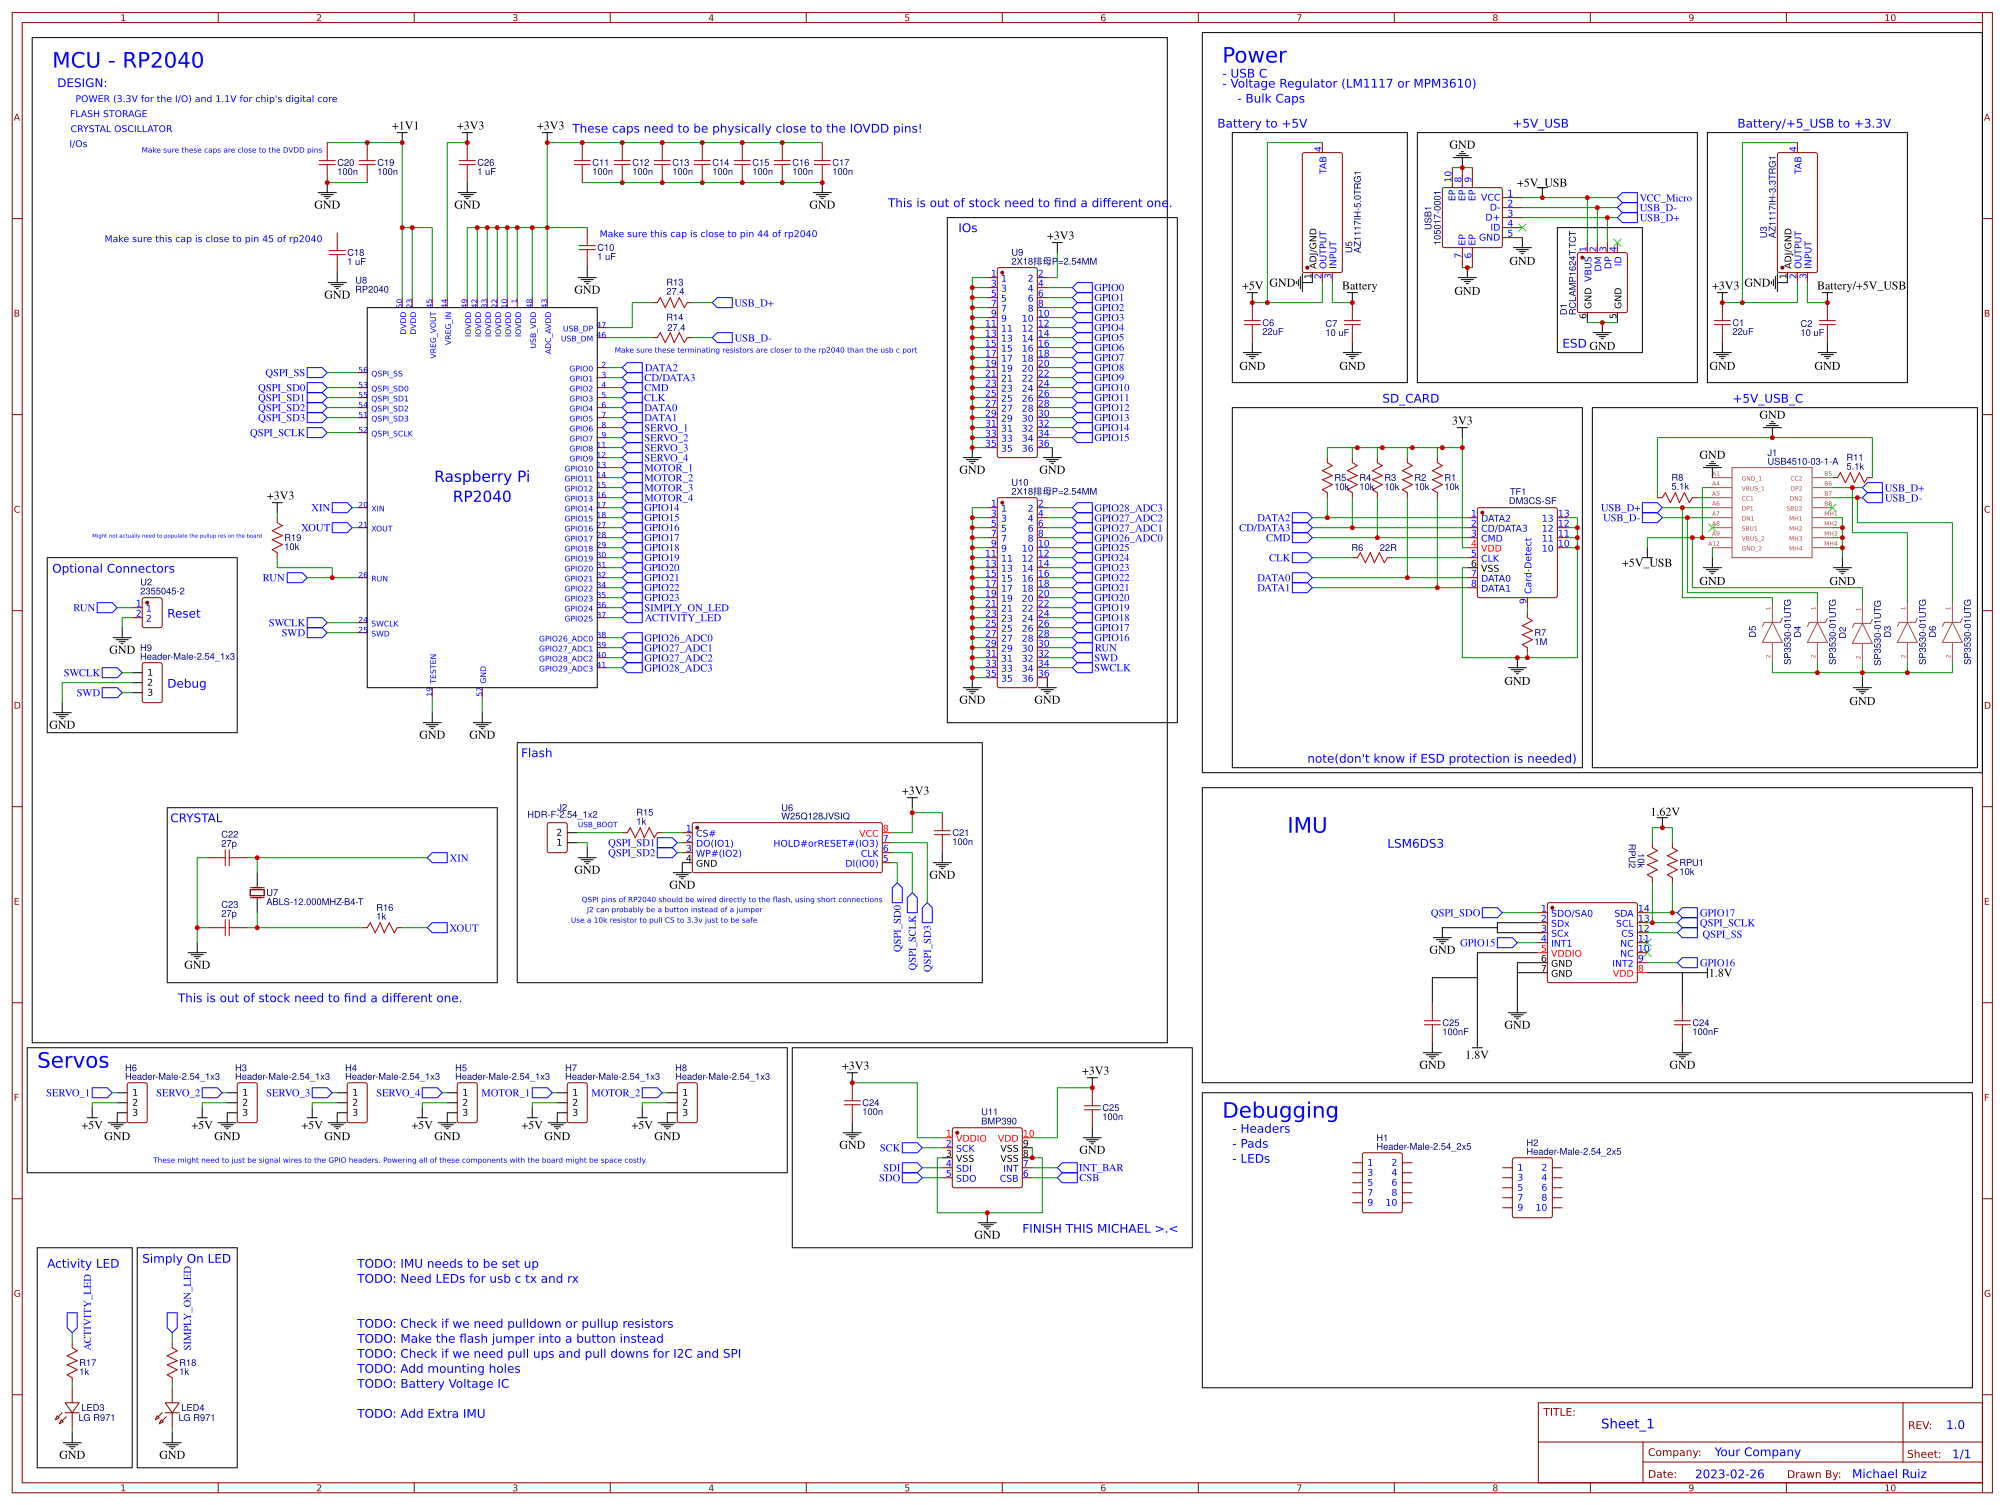The image size is (2005, 1505).
Task: Click the Sheet_1 title field
Action: (1630, 1423)
